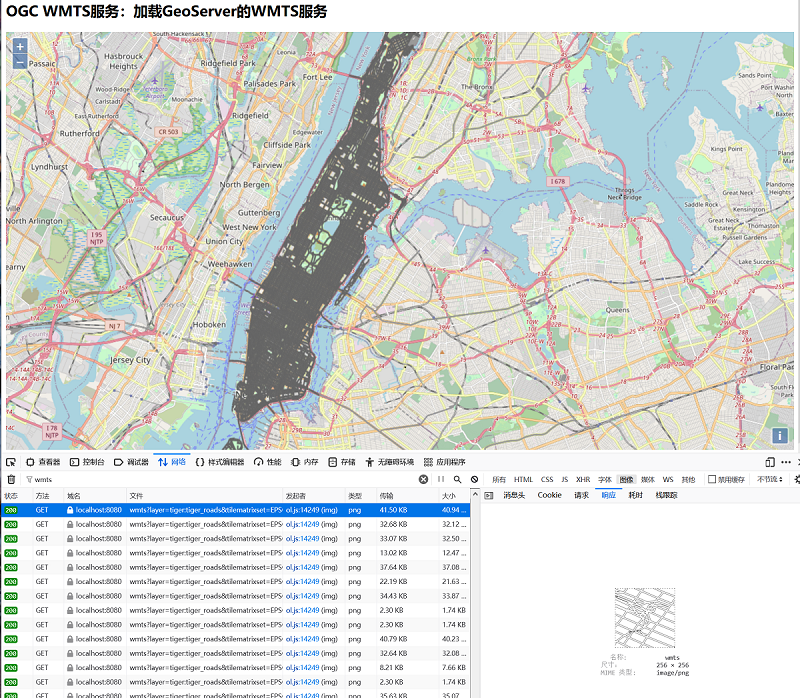Zoom out on the map
This screenshot has height=698, width=800.
click(x=20, y=62)
